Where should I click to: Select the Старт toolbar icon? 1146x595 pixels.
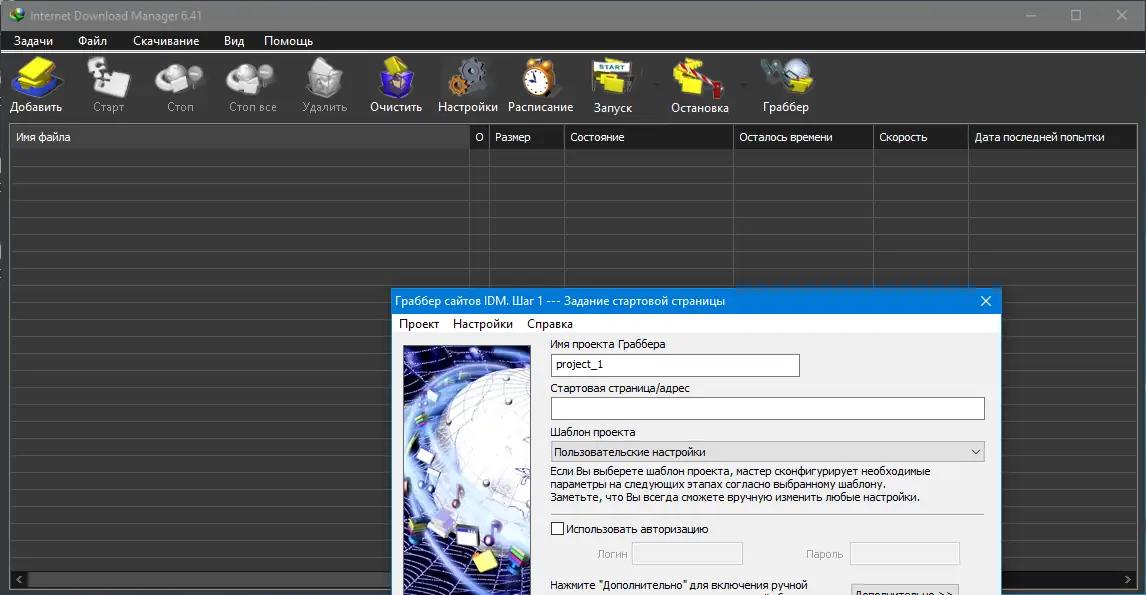[x=108, y=82]
